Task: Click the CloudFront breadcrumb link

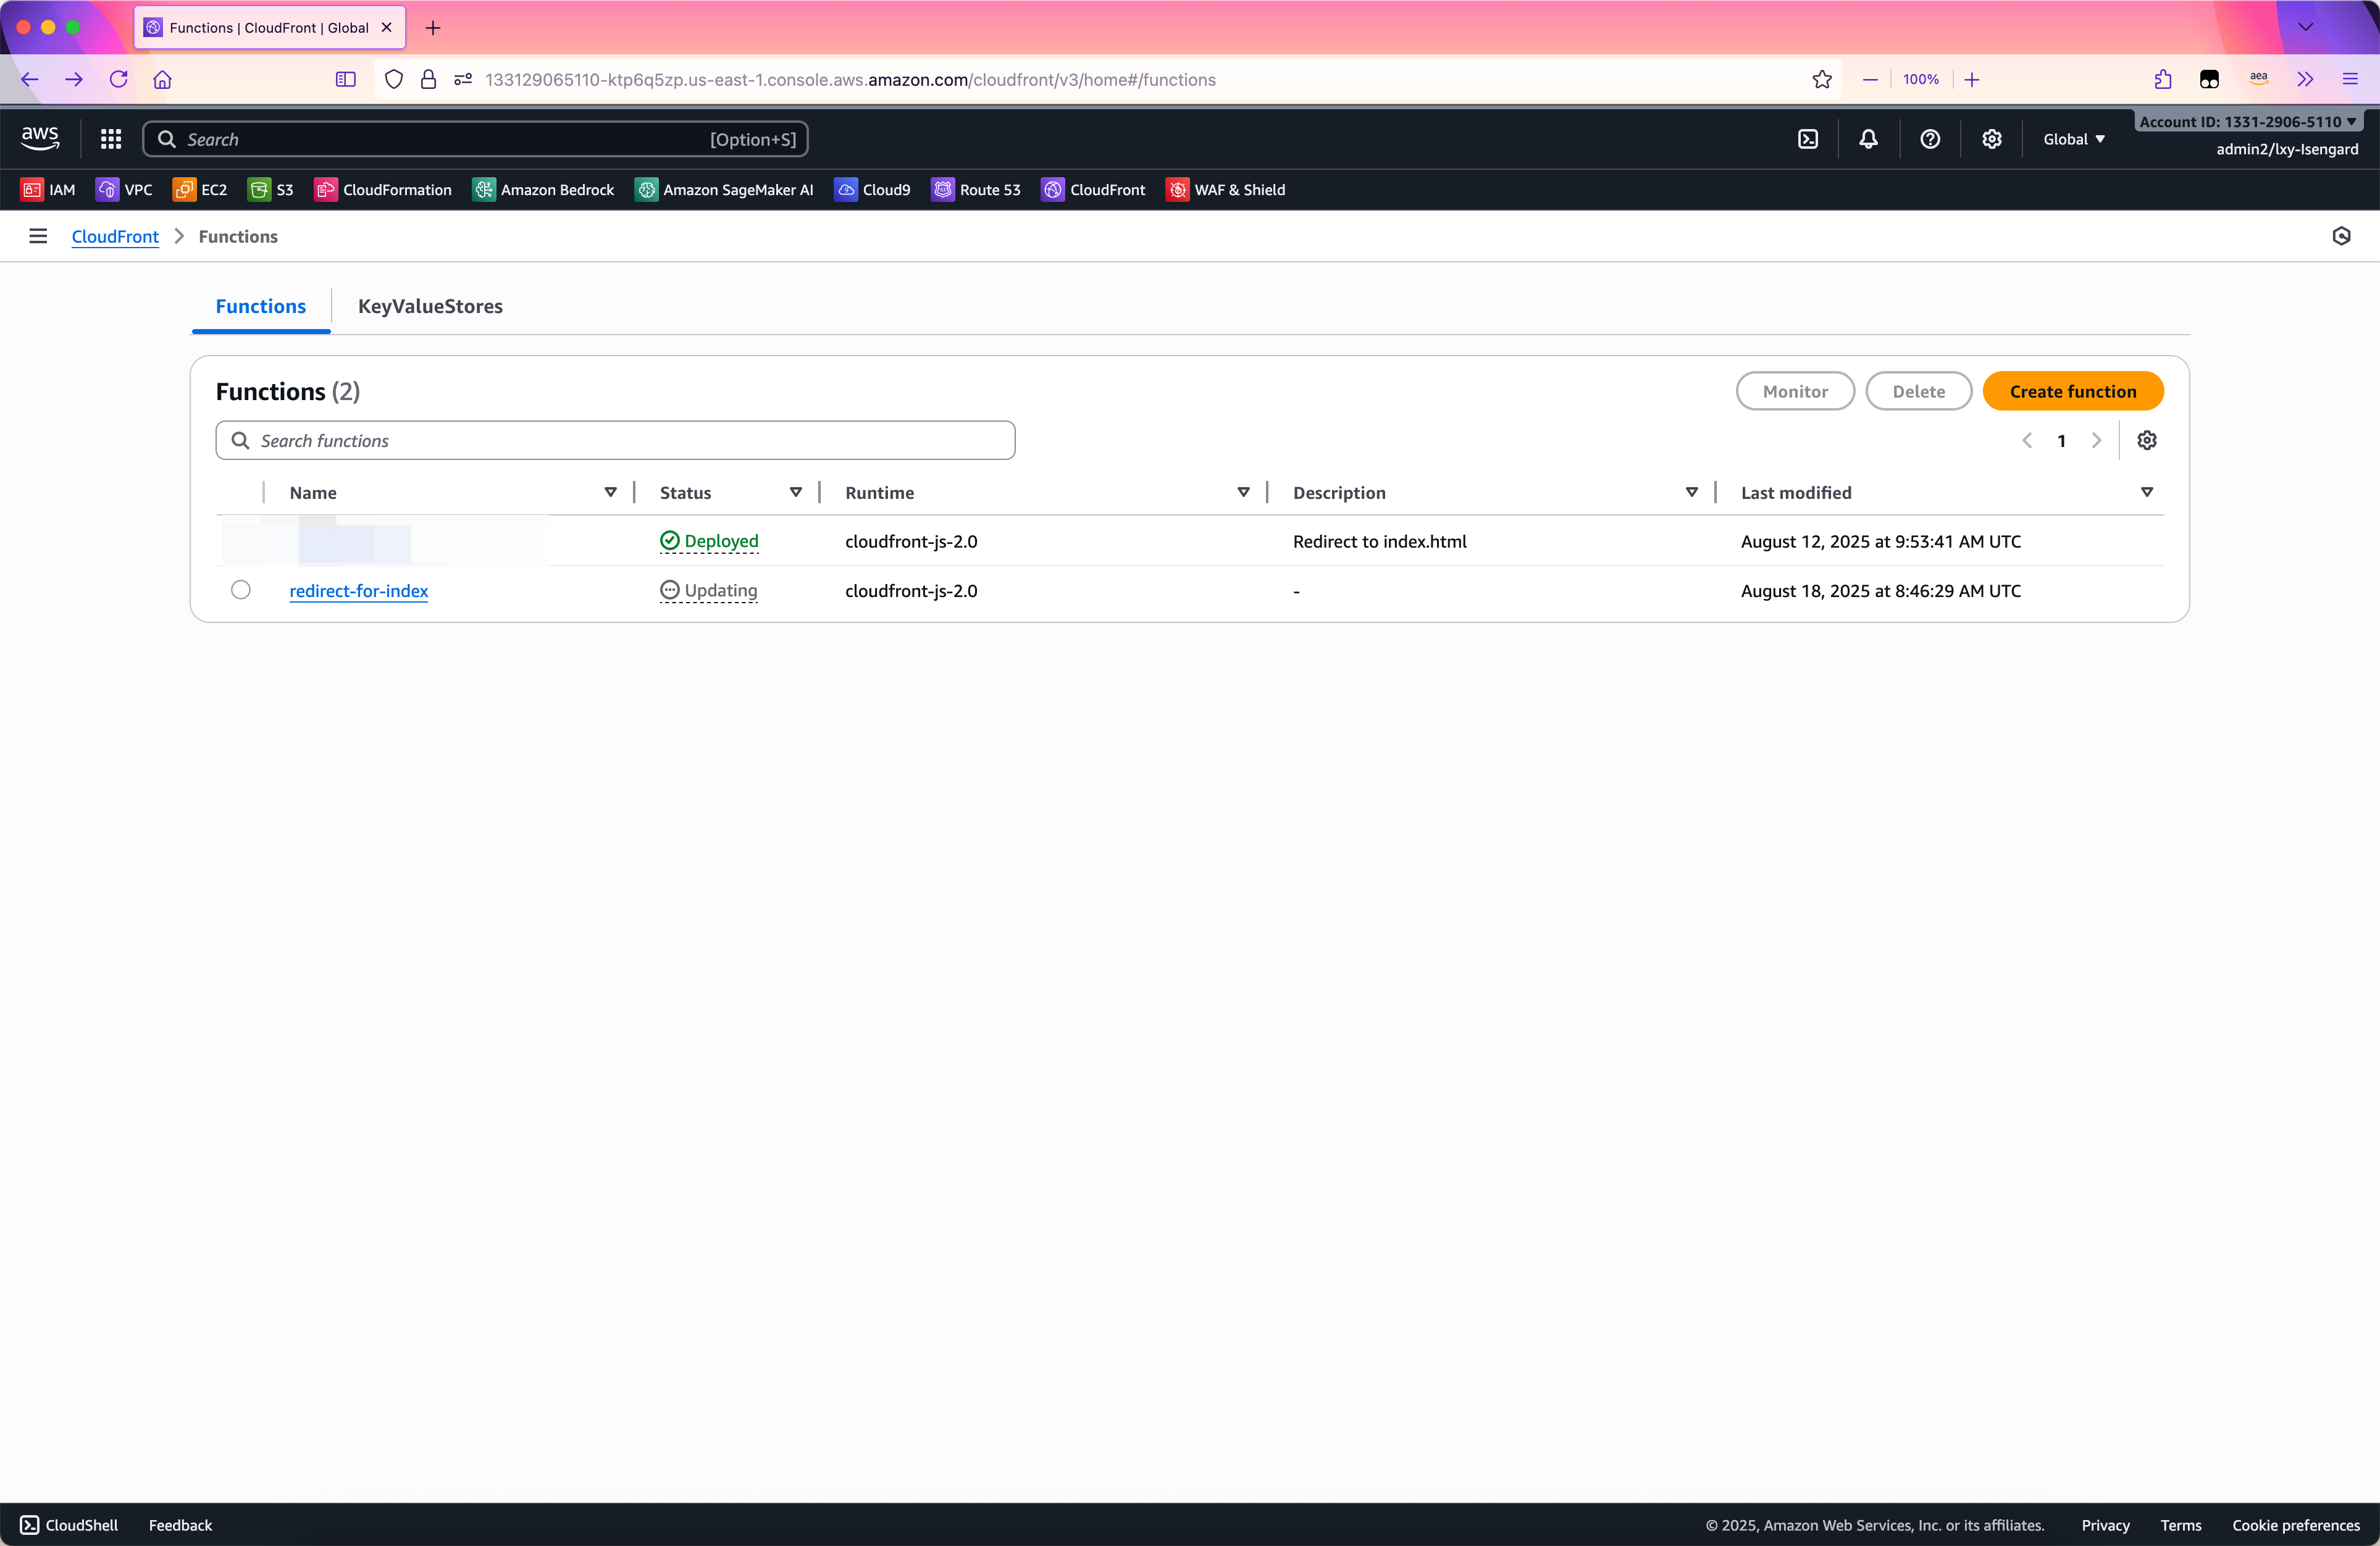Action: click(x=115, y=236)
